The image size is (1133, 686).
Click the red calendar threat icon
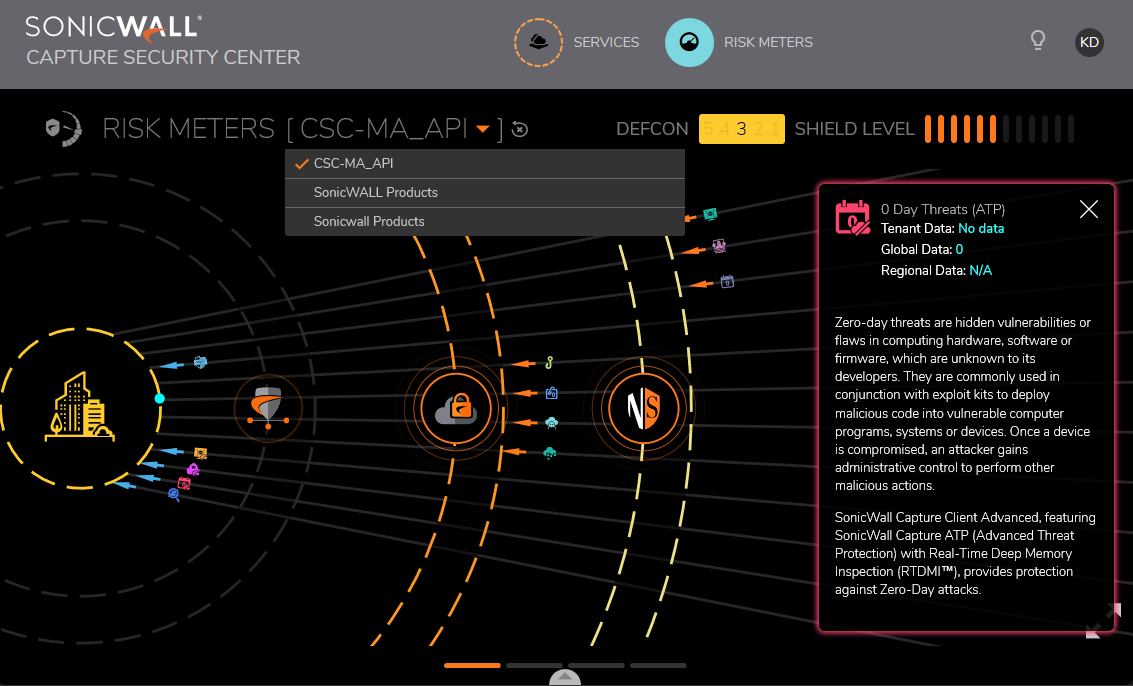pyautogui.click(x=184, y=483)
